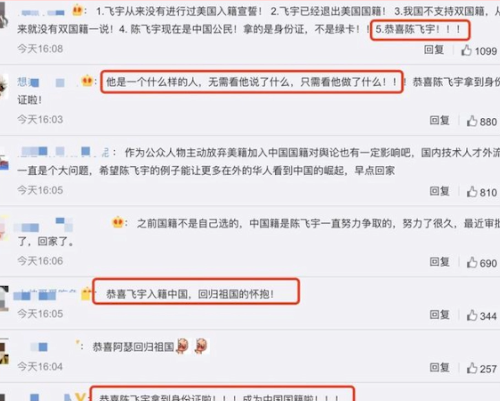Open blurred username of 16:06 commenter
The width and height of the screenshot is (500, 401).
43,225
